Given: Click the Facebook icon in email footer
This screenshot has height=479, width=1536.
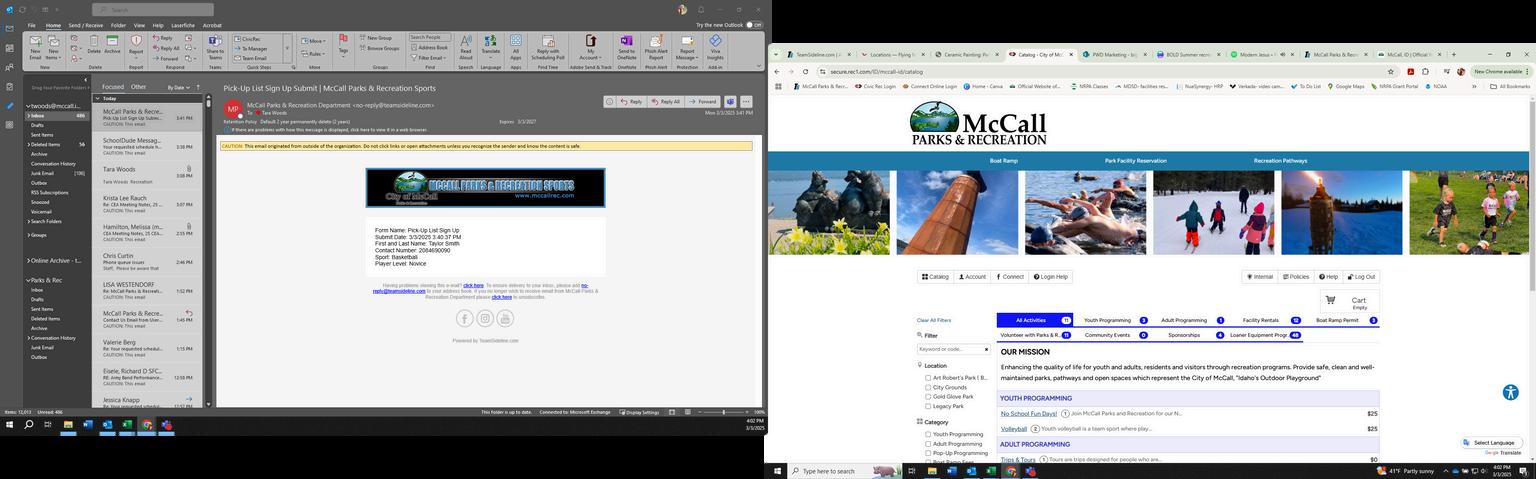Looking at the screenshot, I should coord(465,318).
